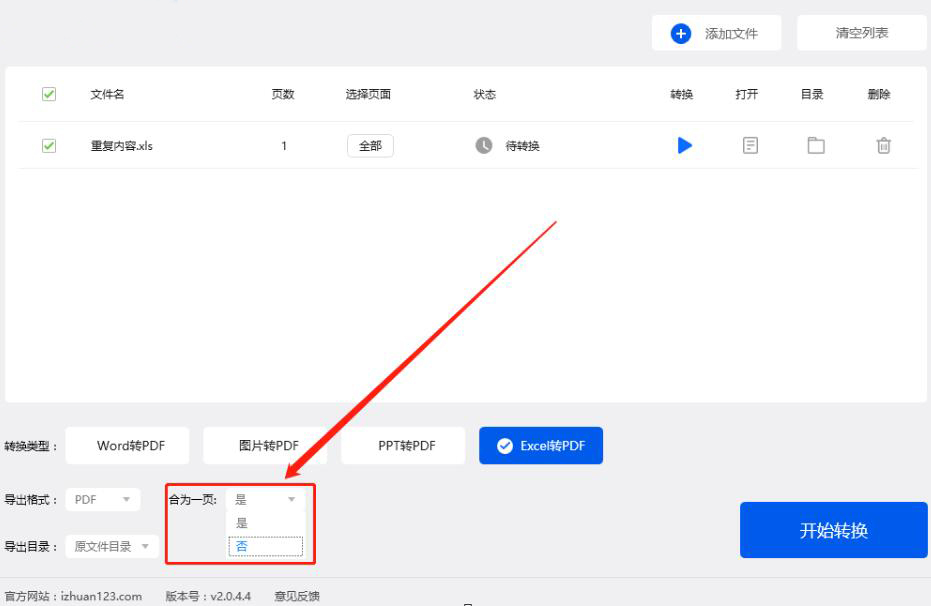931x606 pixels.
Task: Click the blue plus icon for adding files
Action: [x=680, y=34]
